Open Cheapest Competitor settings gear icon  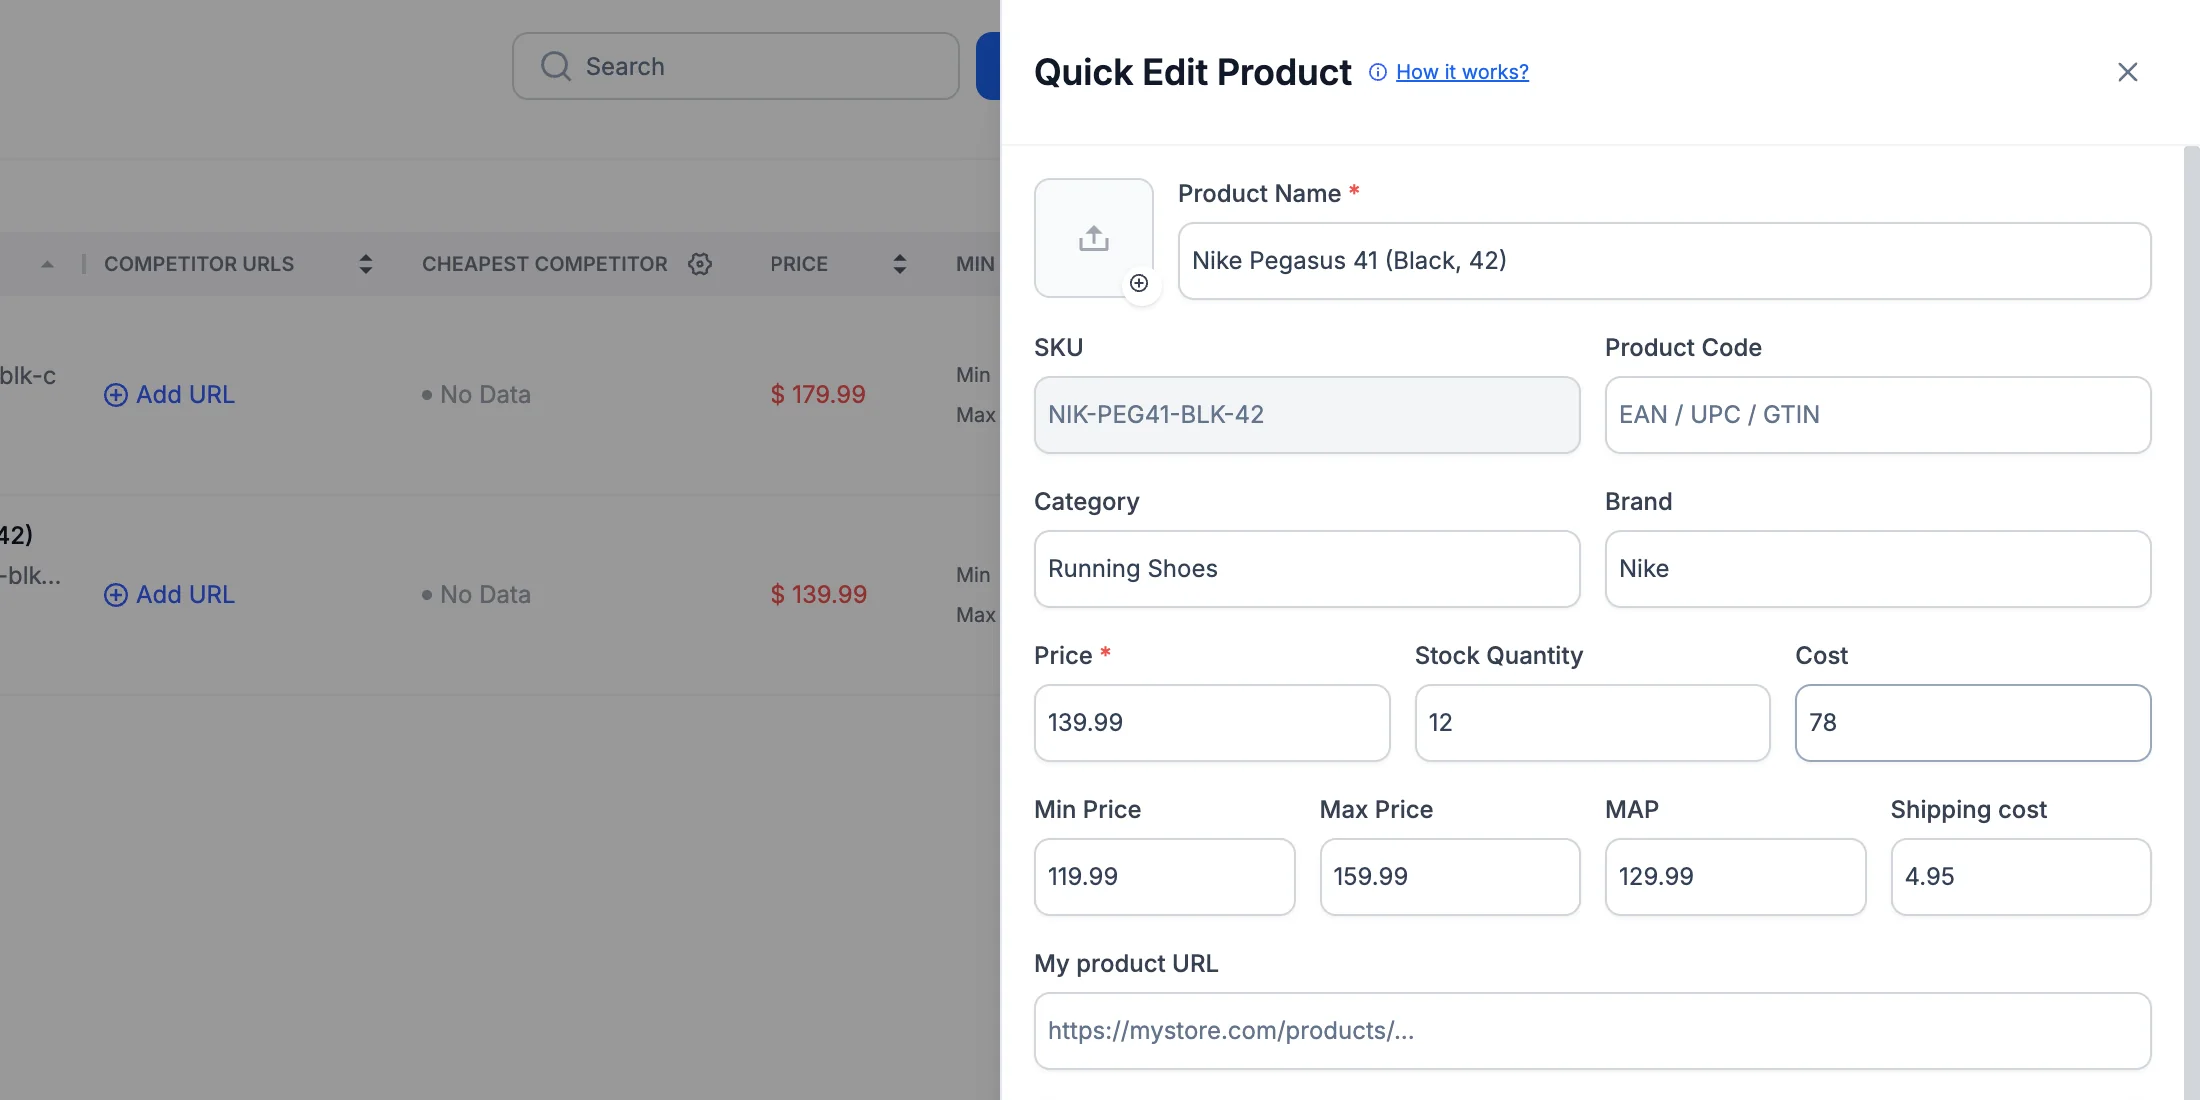(x=700, y=264)
